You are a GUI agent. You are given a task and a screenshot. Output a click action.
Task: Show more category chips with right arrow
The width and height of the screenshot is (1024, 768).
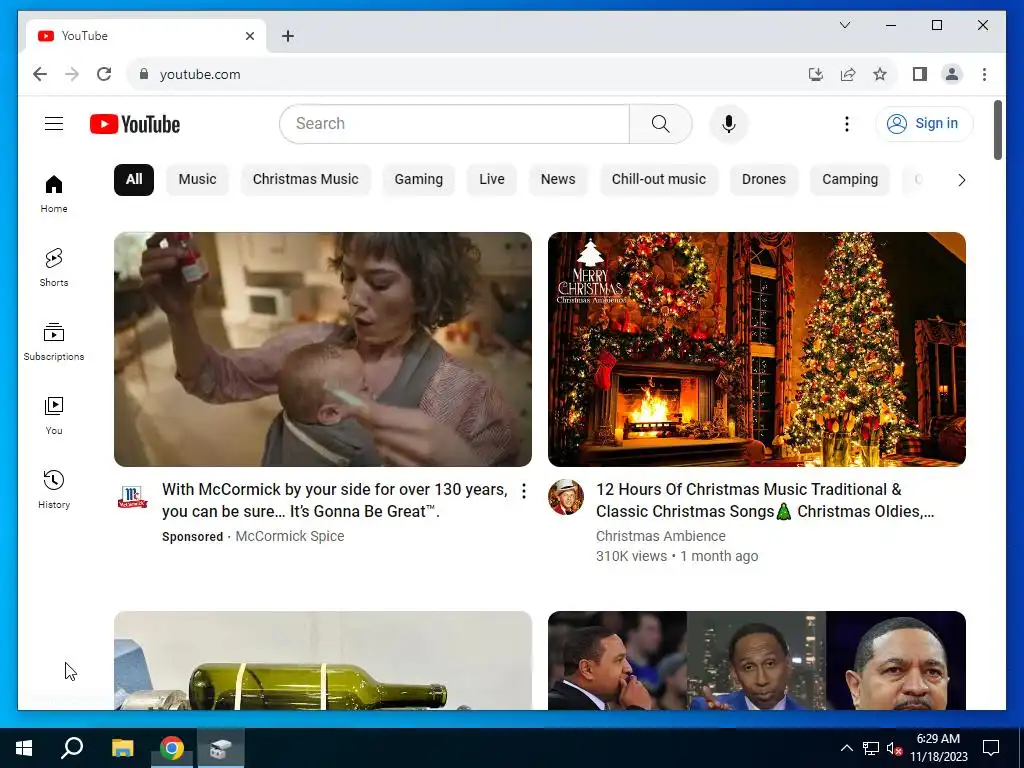tap(961, 180)
